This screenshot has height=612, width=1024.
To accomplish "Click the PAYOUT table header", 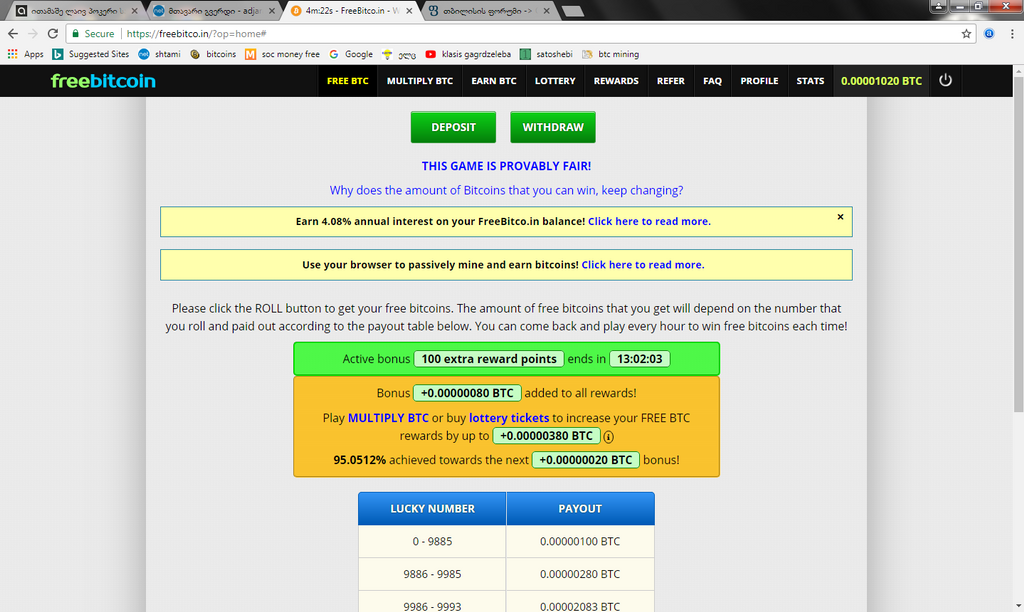I will coord(580,509).
